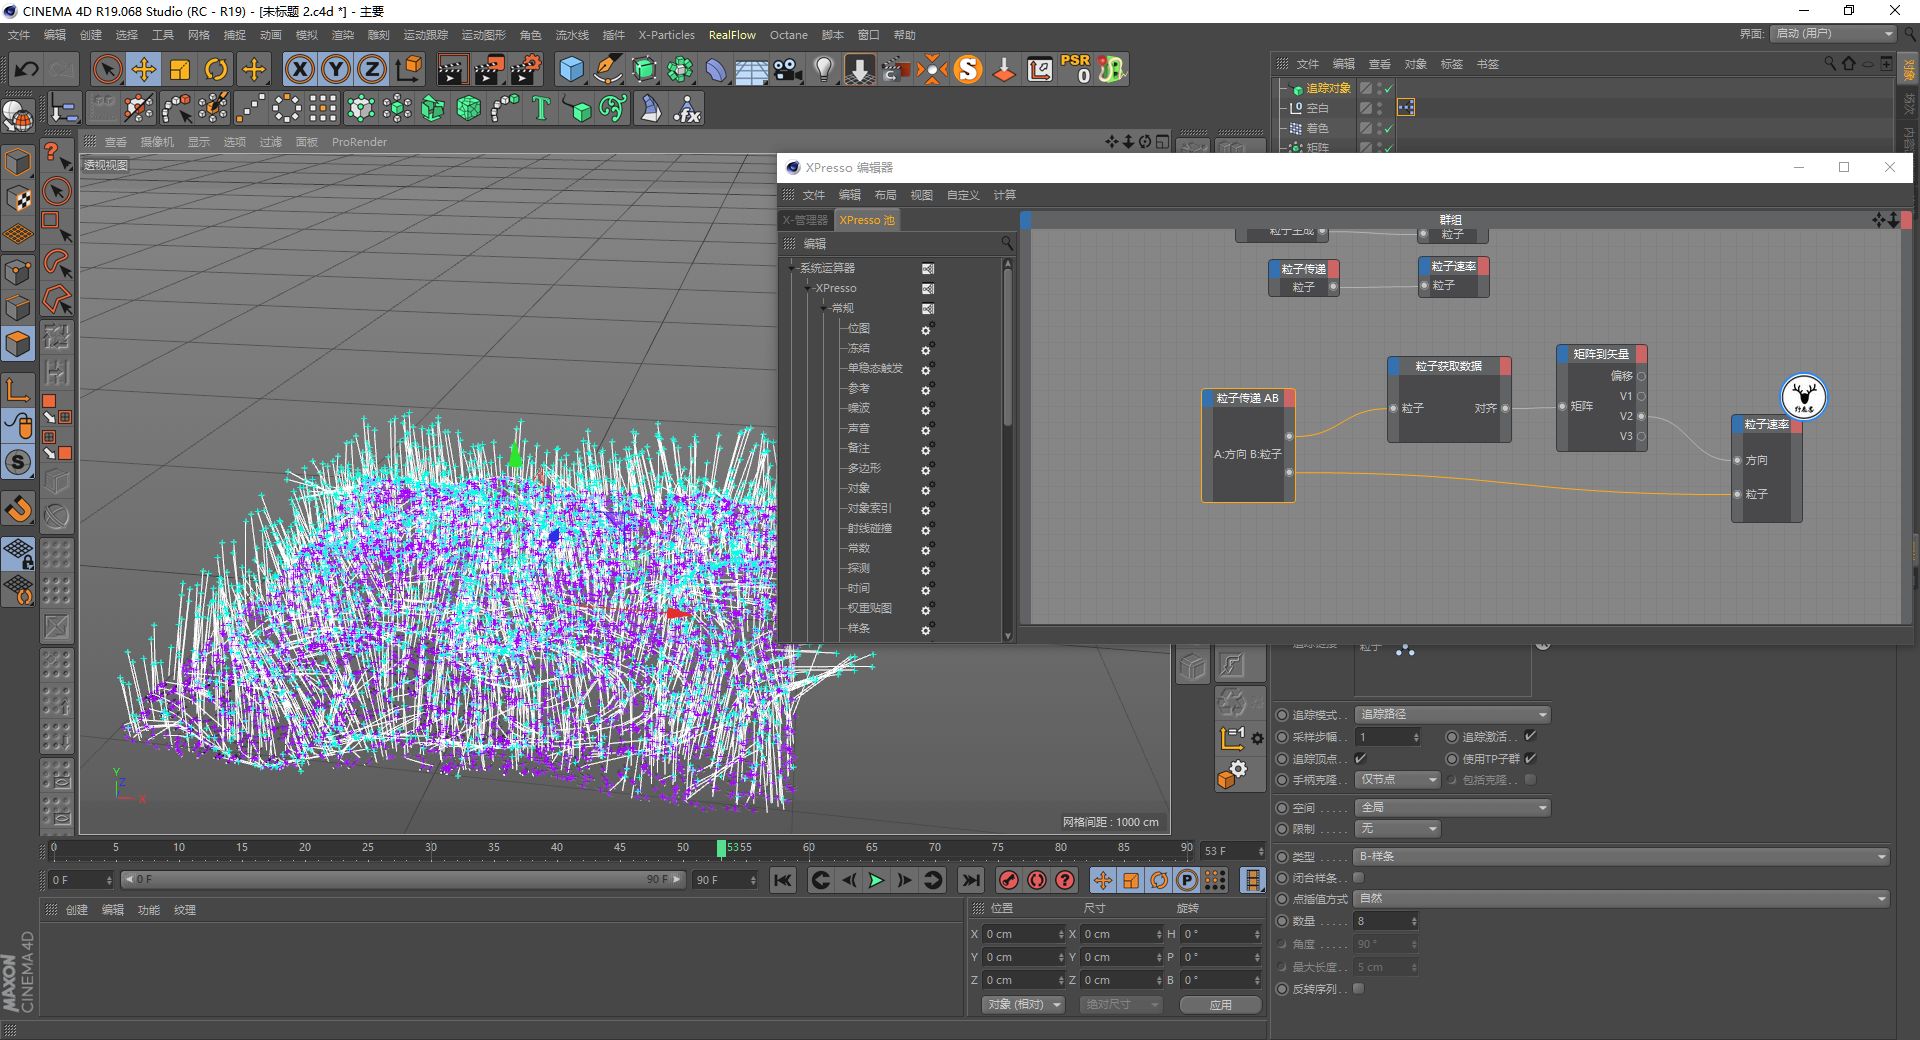This screenshot has height=1040, width=1920.
Task: Toggle the 追踪顶点 checkbox off
Action: 1360,758
